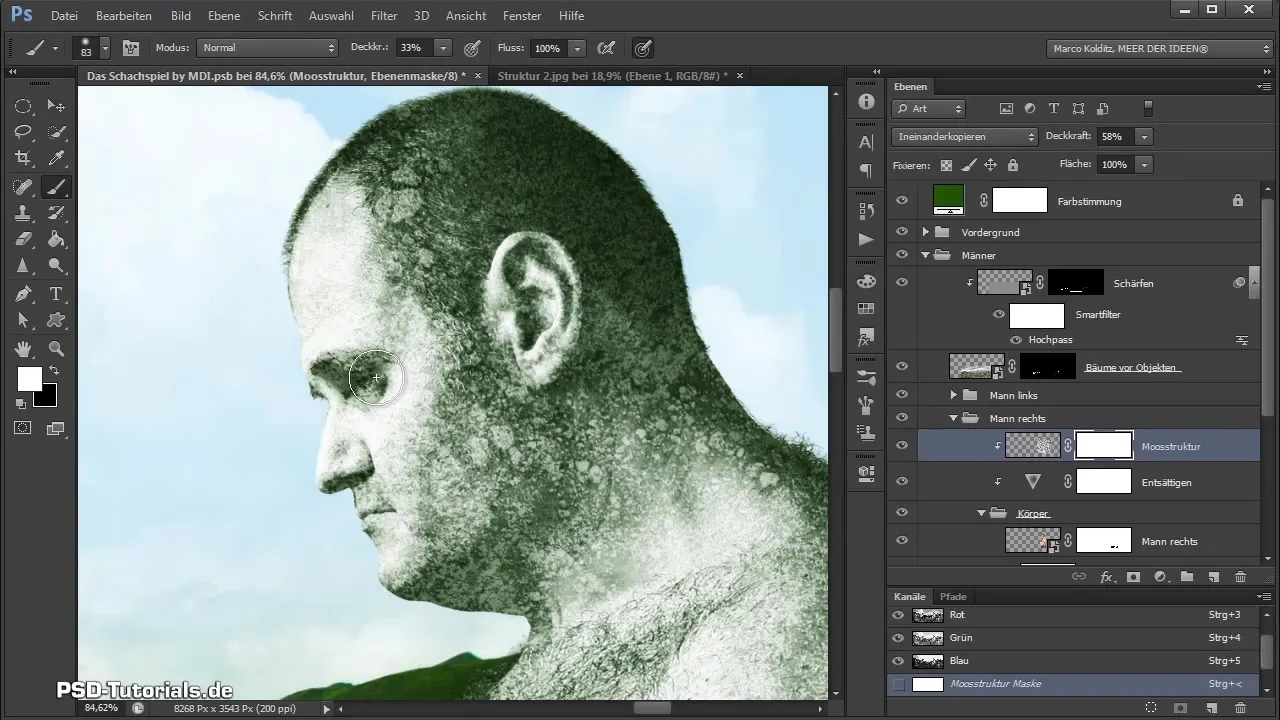Select the Clone Stamp tool
The image size is (1280, 720).
tap(23, 213)
